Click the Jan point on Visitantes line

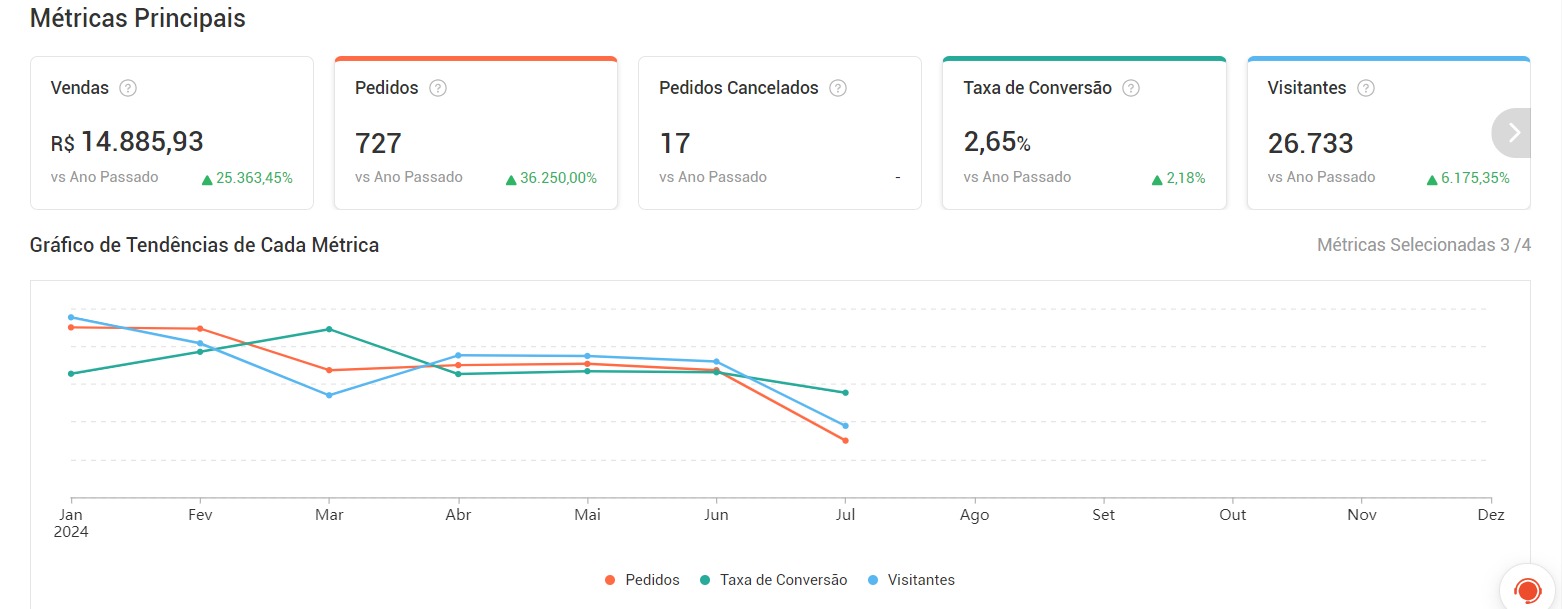[71, 317]
